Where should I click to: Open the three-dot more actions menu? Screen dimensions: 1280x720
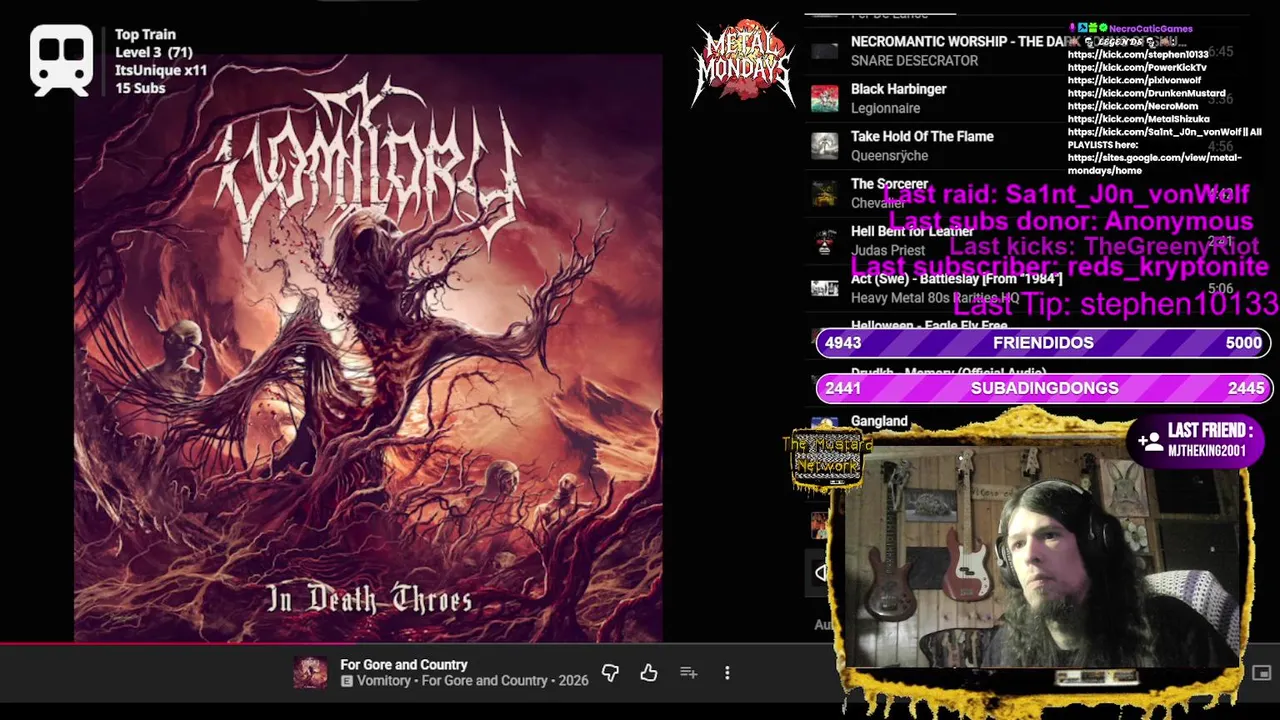click(x=727, y=673)
